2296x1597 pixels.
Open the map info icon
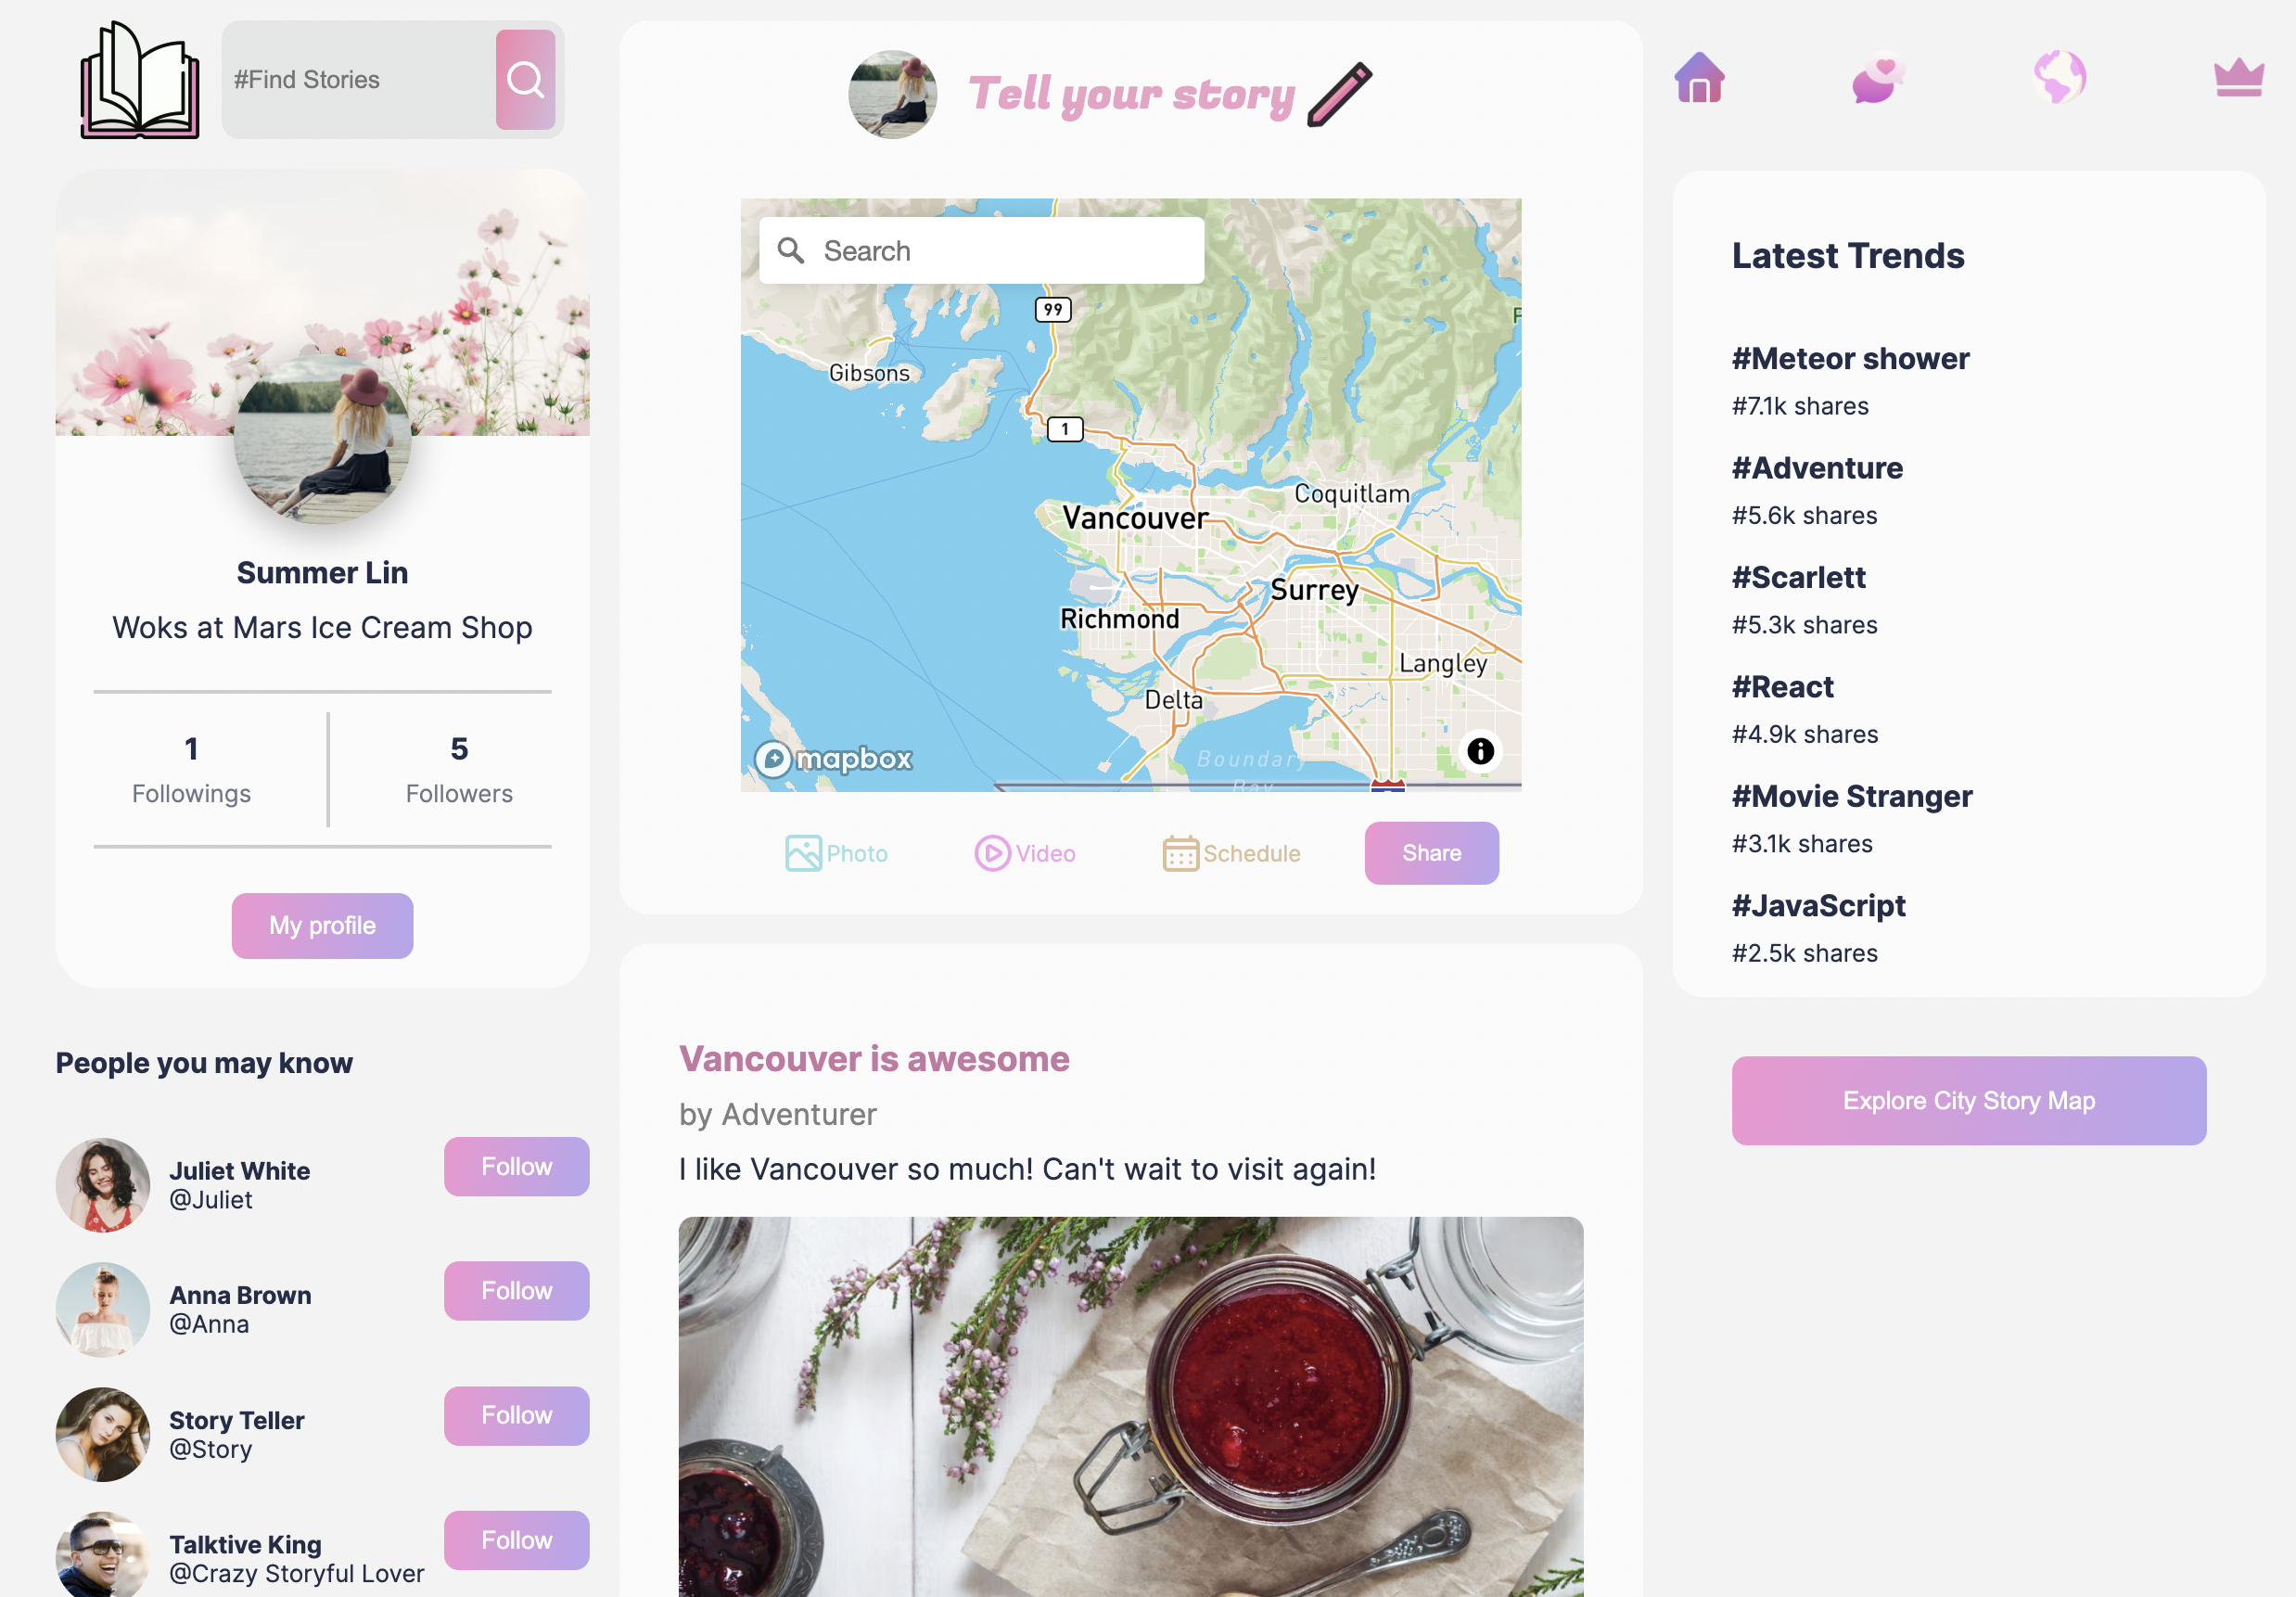pyautogui.click(x=1480, y=751)
